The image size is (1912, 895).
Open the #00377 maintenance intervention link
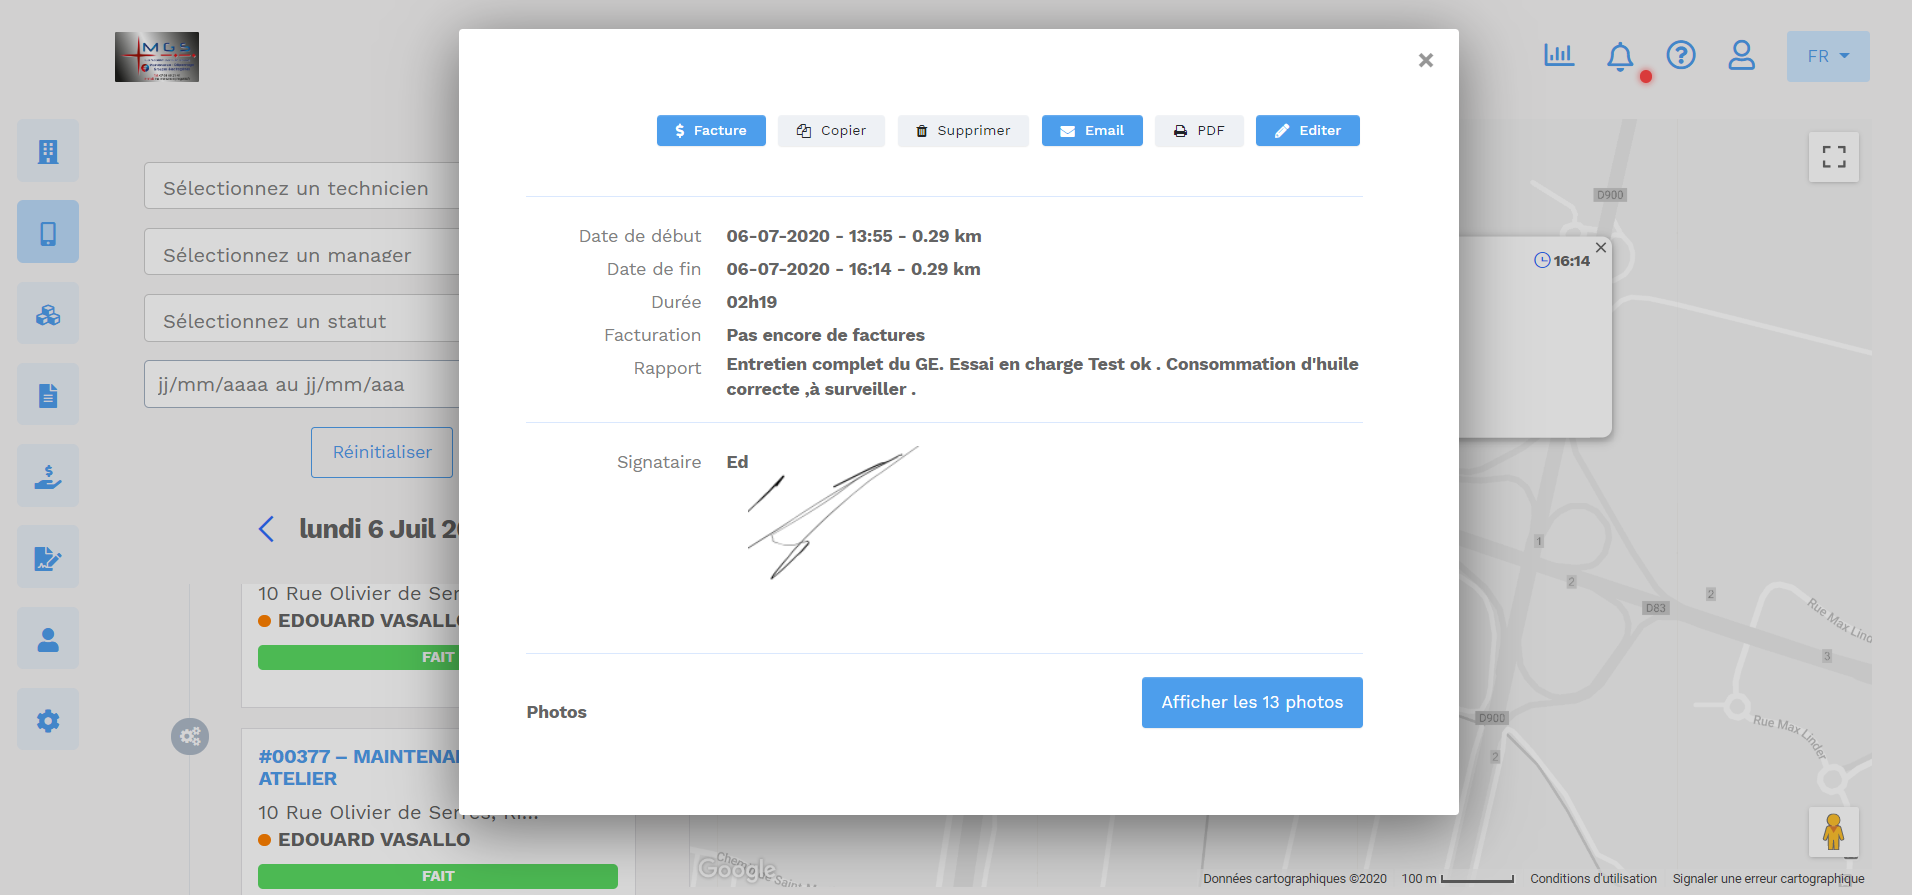[359, 767]
